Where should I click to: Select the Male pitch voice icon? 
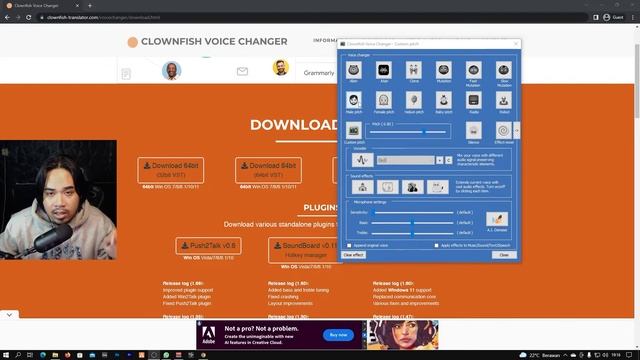click(x=353, y=100)
